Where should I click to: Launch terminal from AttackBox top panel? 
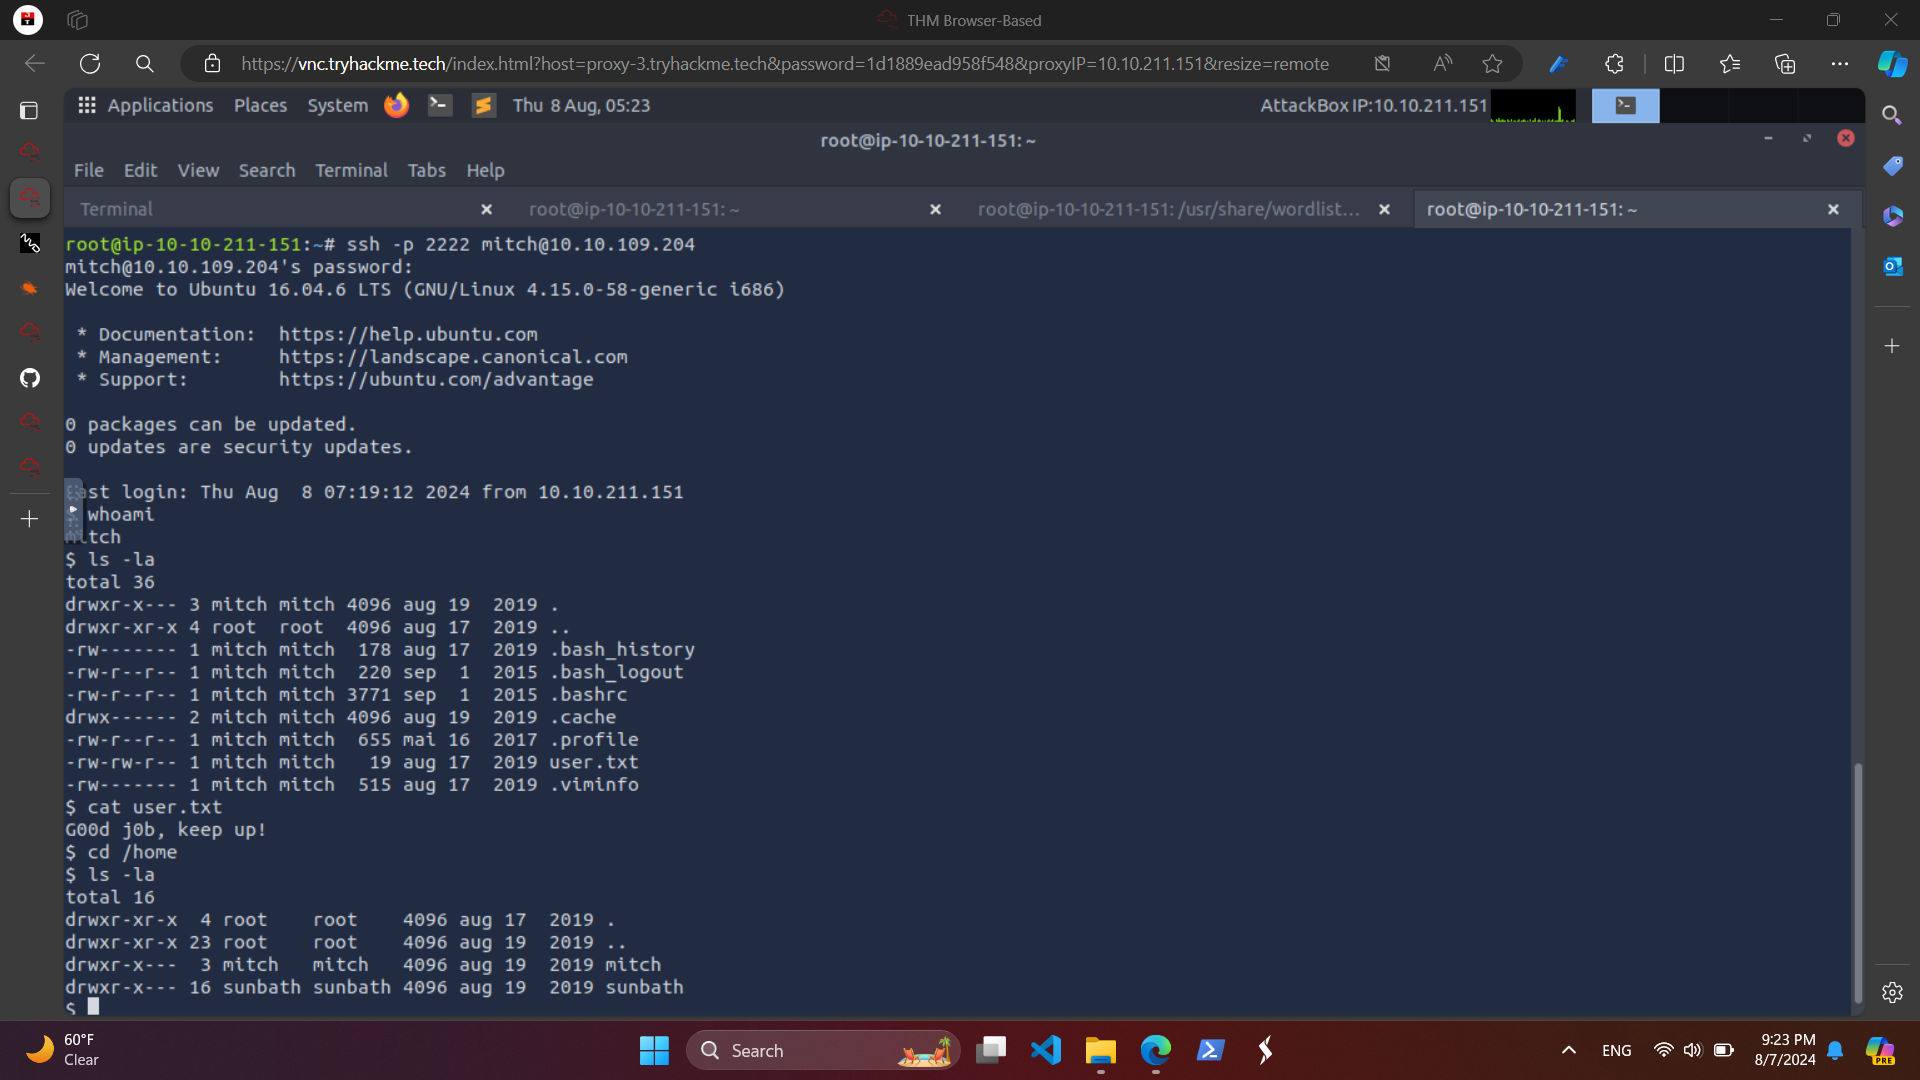[x=440, y=105]
